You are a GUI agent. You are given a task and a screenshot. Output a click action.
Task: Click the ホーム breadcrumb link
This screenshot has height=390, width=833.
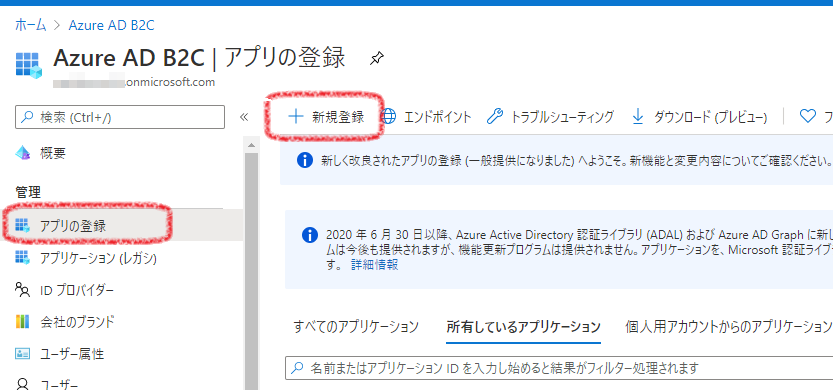(30, 24)
